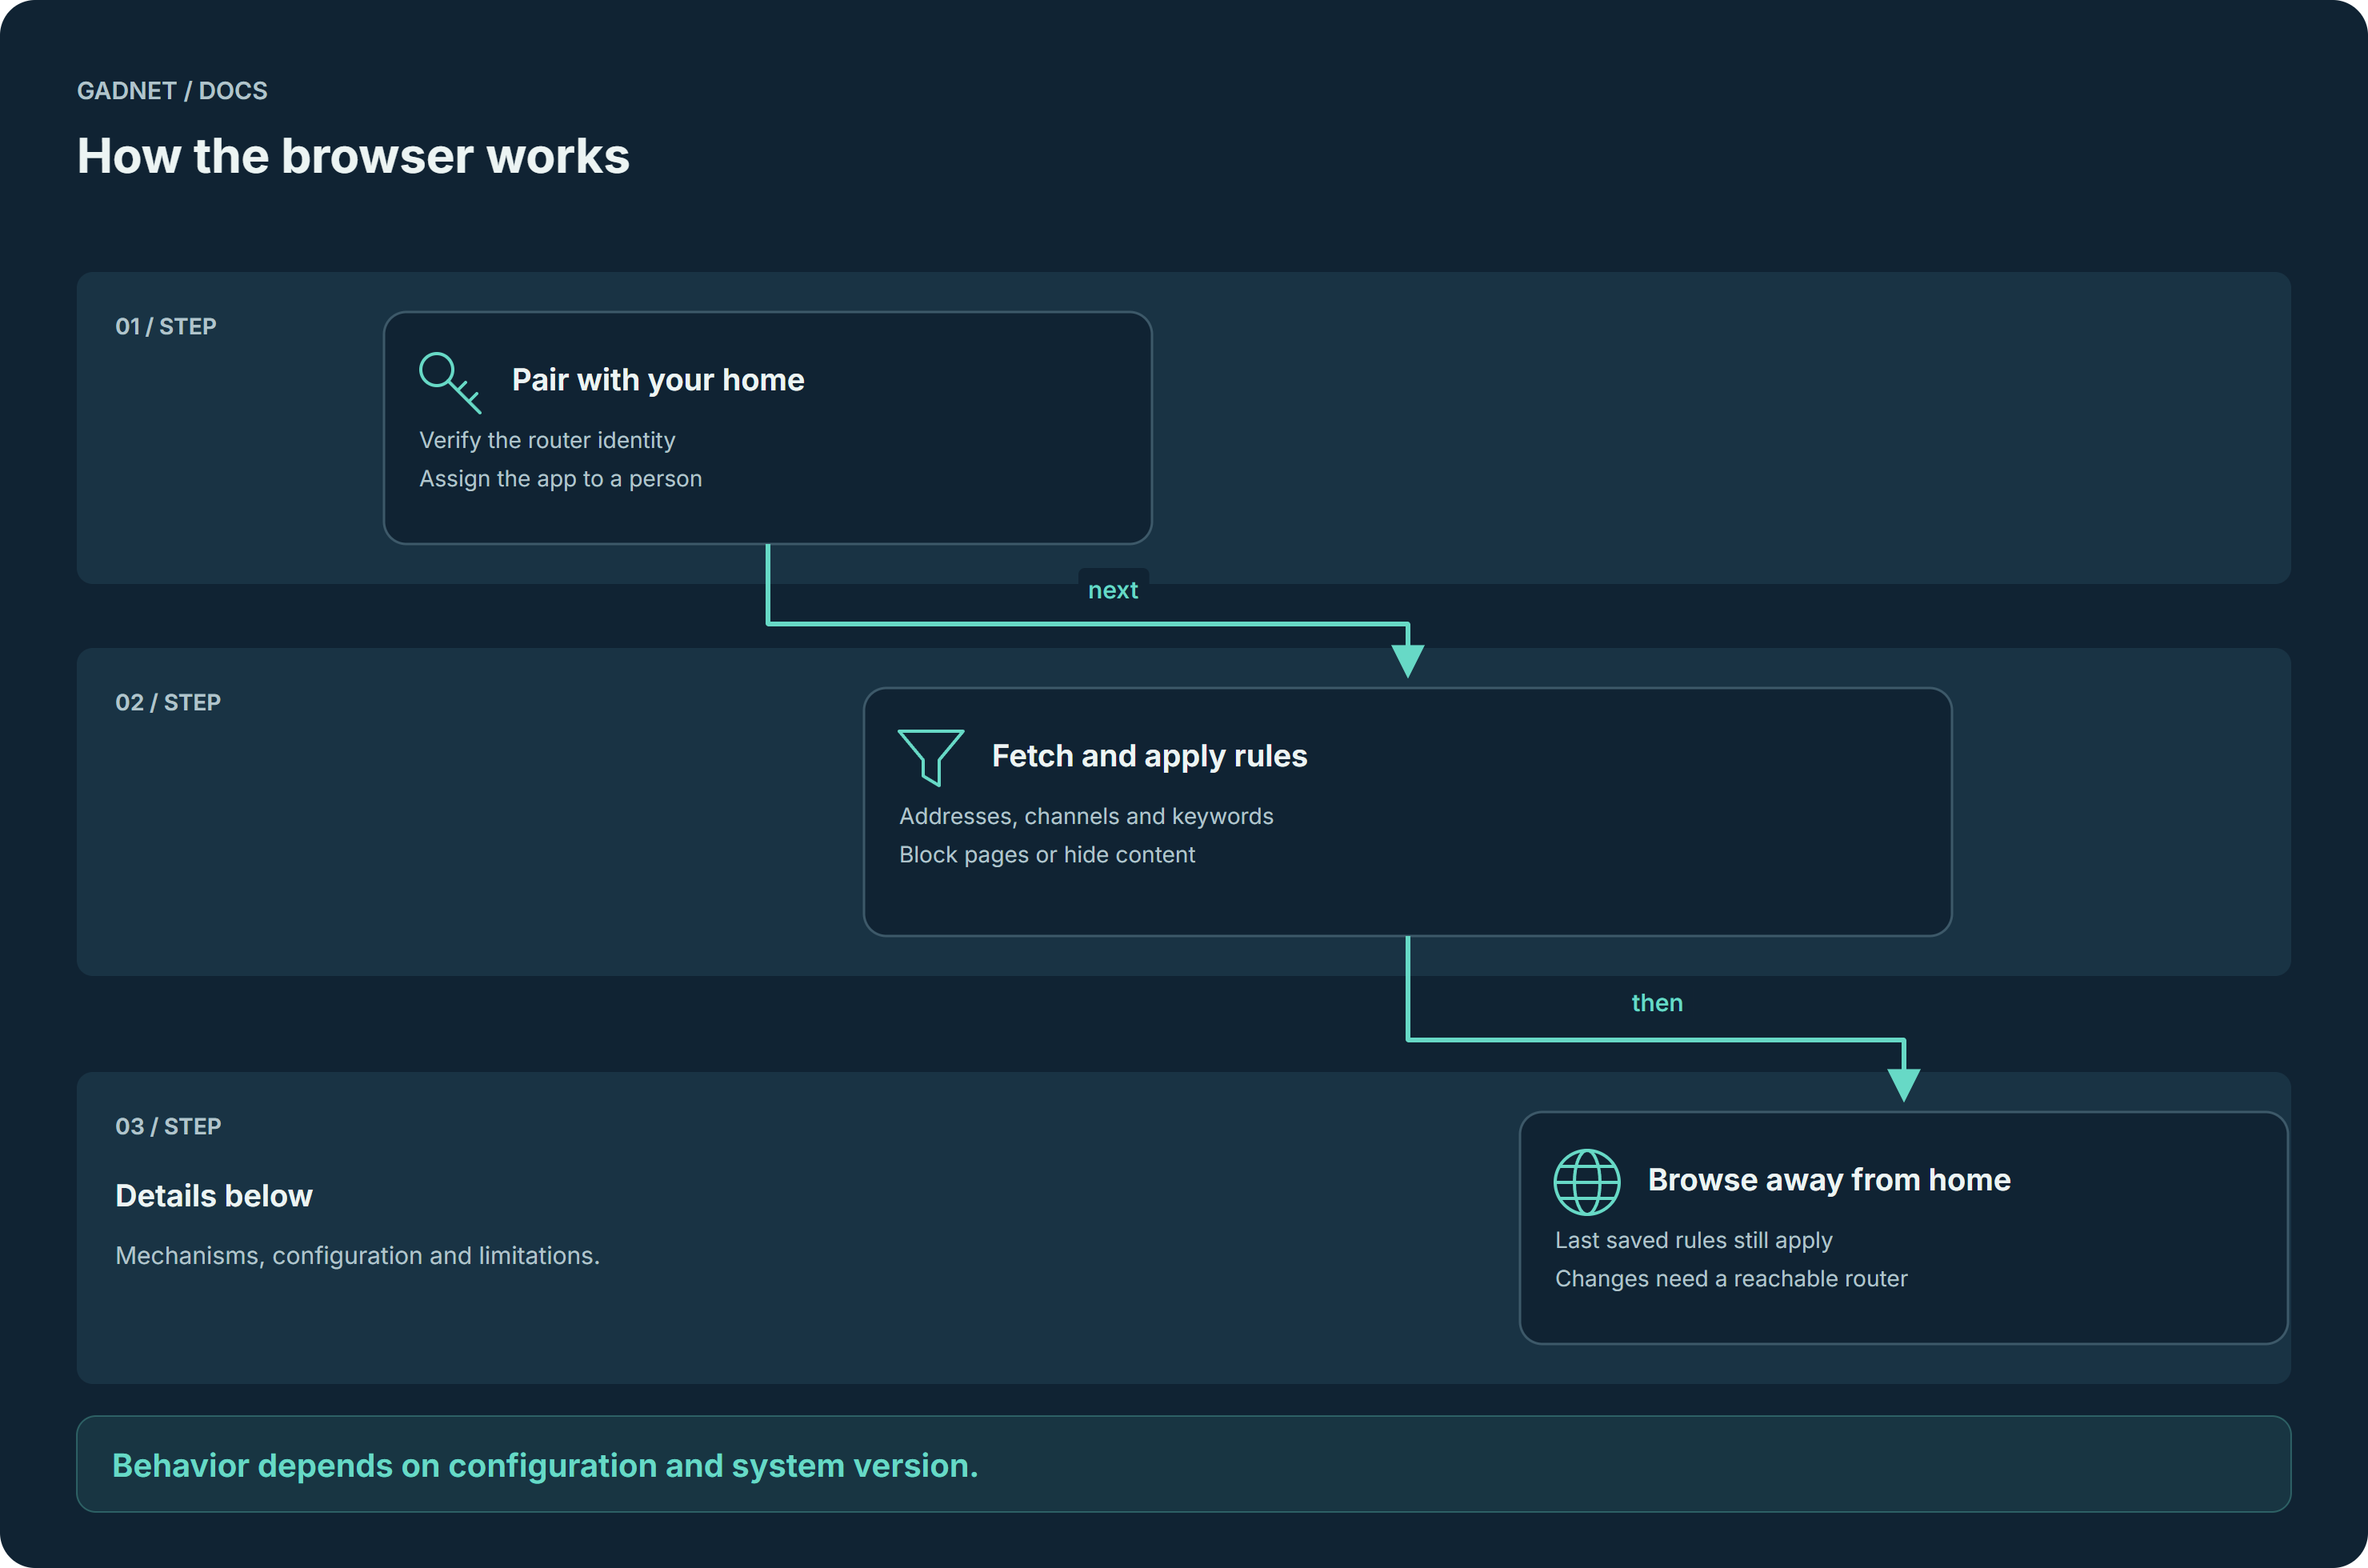The image size is (2368, 1568).
Task: Click the Fetch and apply rules title
Action: 1149,756
